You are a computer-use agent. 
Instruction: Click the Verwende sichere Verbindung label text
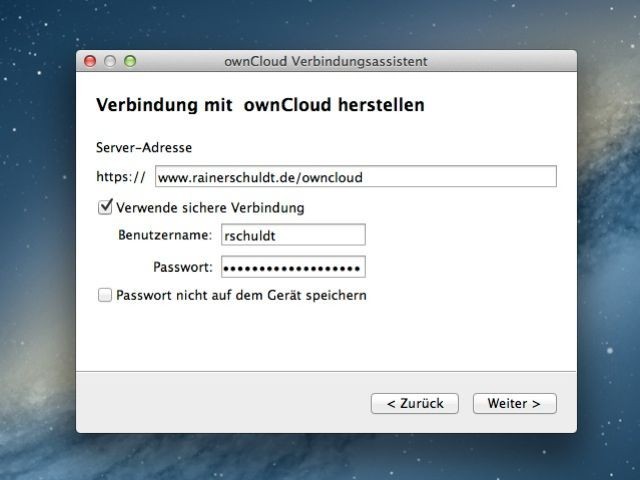(210, 208)
